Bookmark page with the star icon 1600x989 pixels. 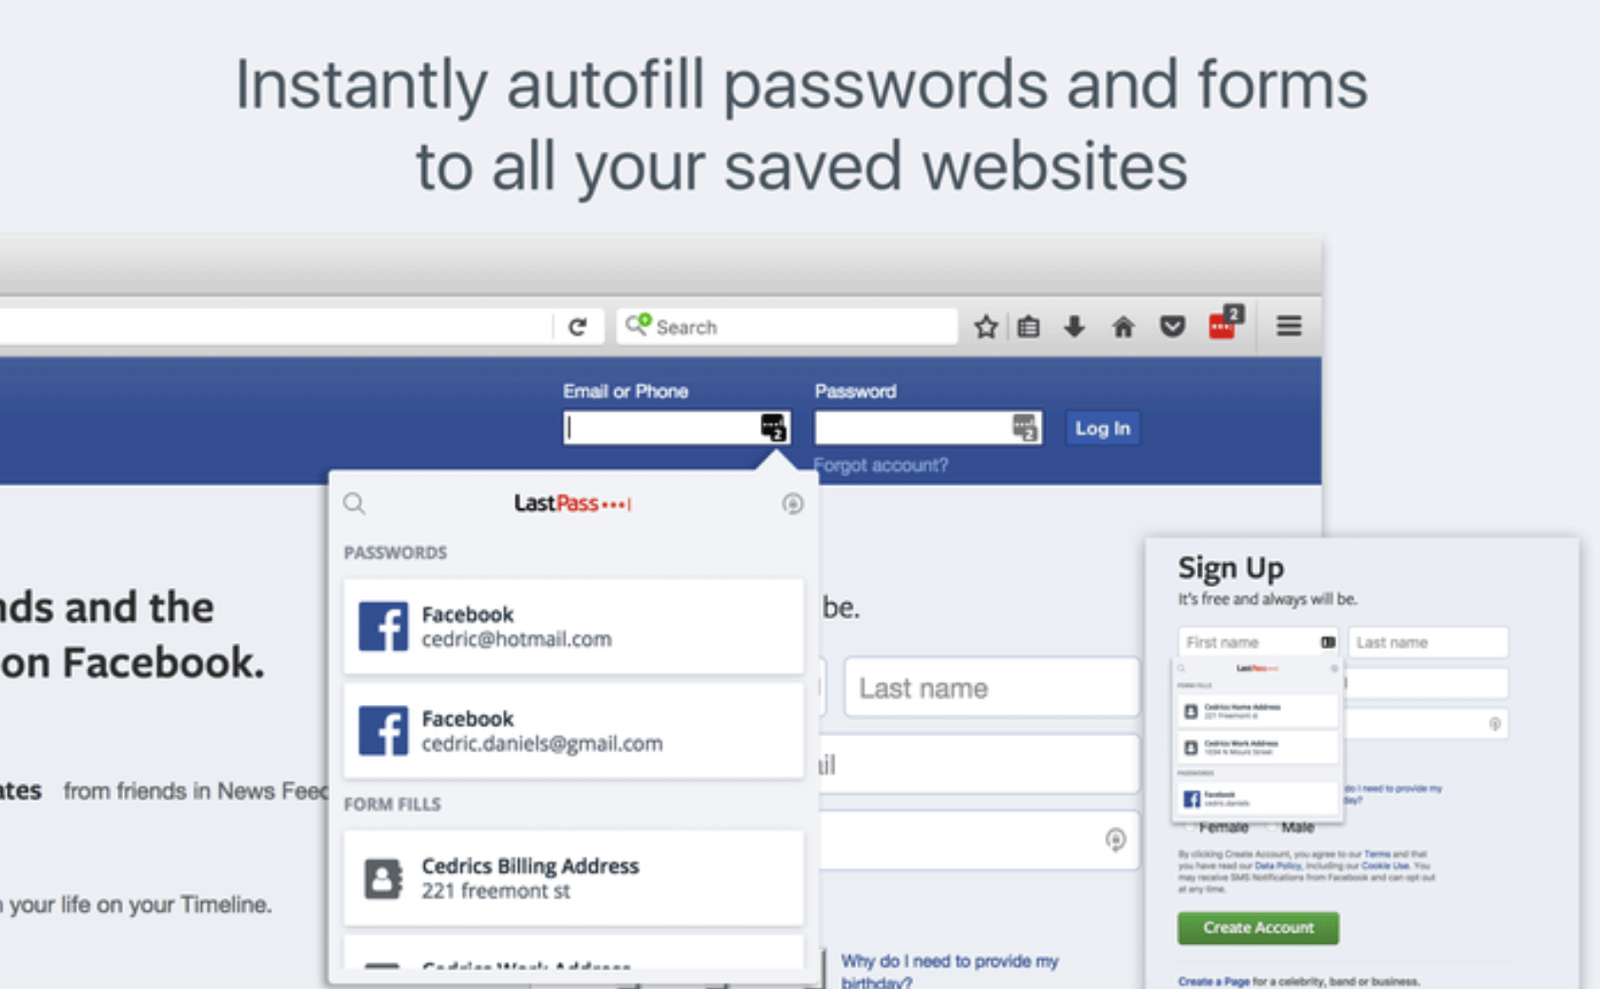(986, 327)
